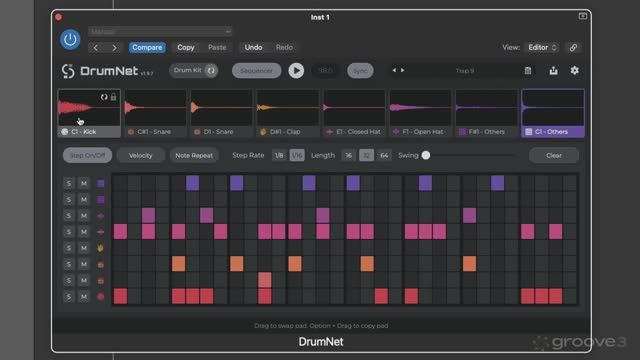Viewport: 640px width, 360px height.
Task: Click the clap row hand icon
Action: [x=101, y=248]
